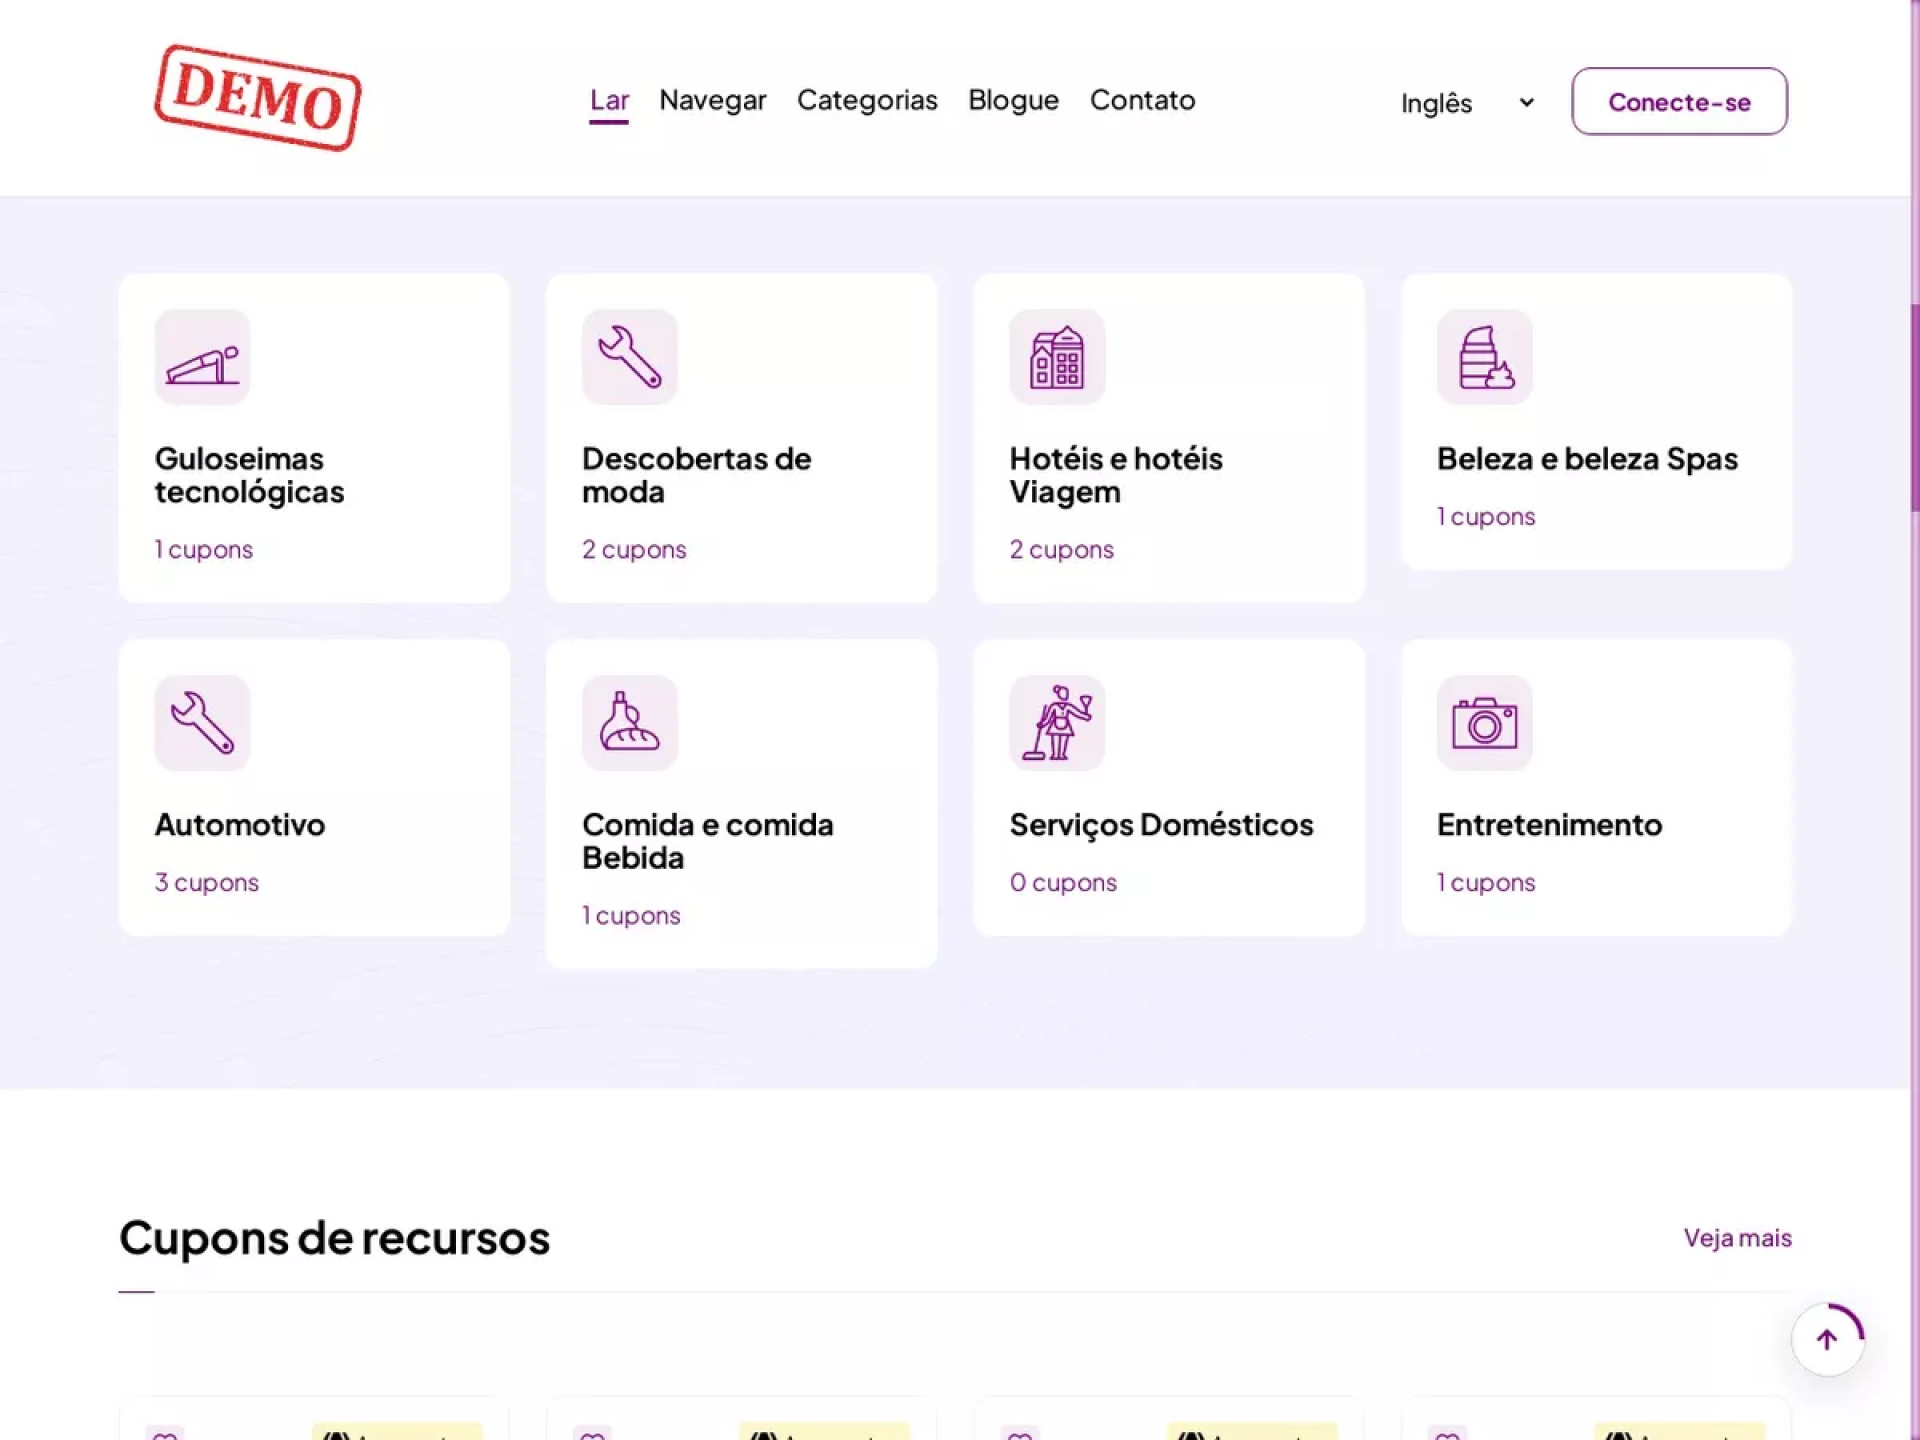Go to the Navegar menu item

[x=712, y=100]
